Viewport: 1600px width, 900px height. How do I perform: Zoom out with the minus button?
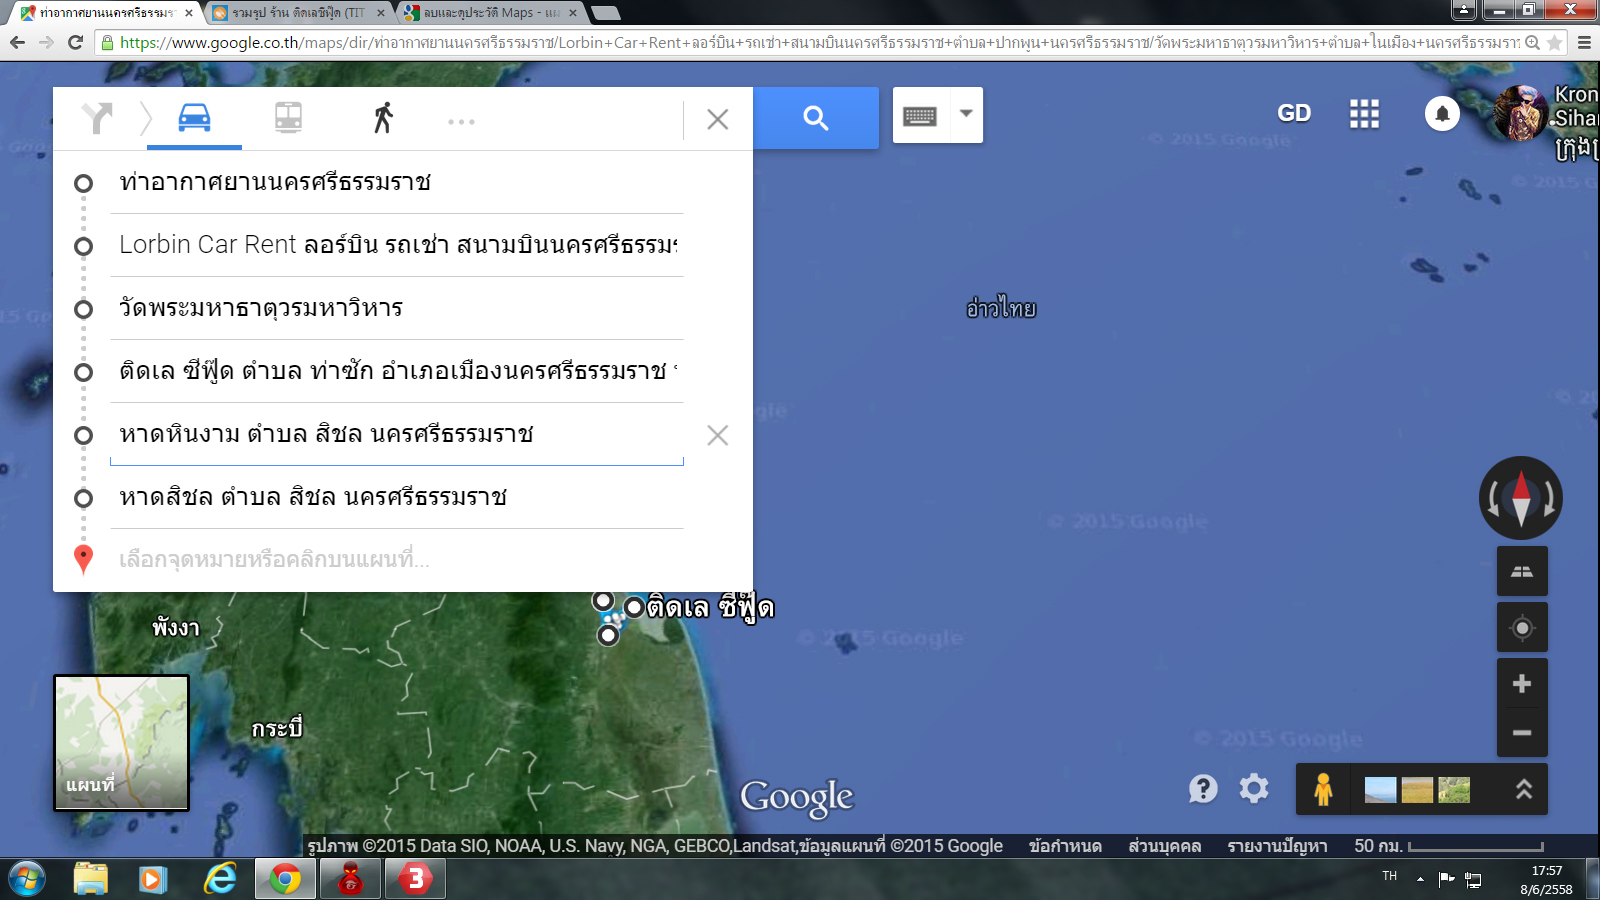point(1522,733)
